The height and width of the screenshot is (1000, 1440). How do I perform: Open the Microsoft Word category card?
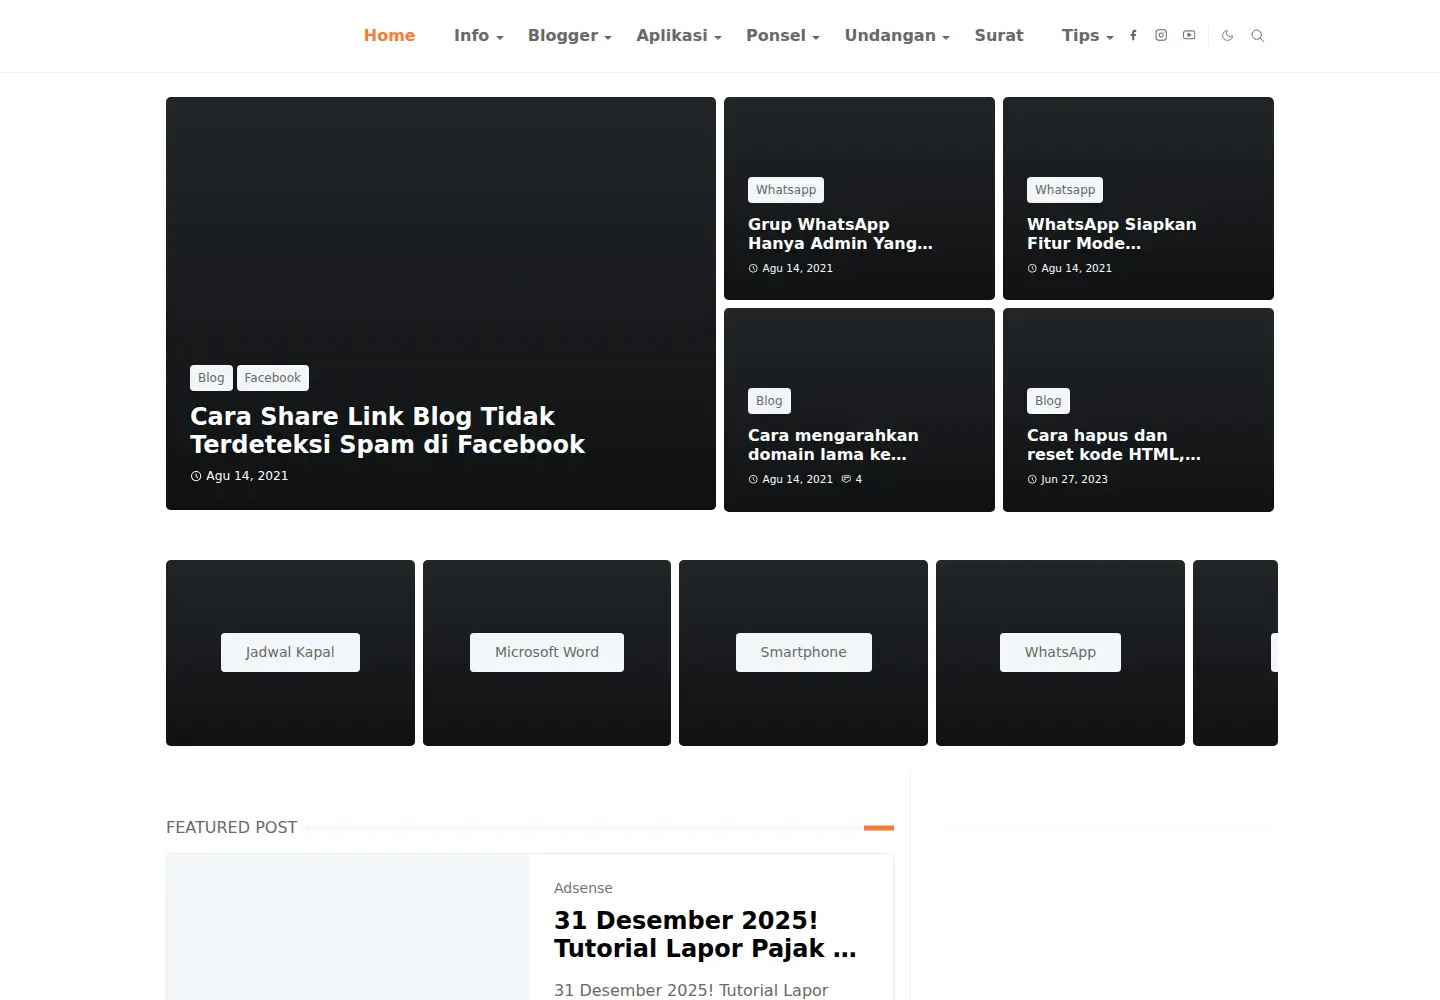pyautogui.click(x=547, y=652)
